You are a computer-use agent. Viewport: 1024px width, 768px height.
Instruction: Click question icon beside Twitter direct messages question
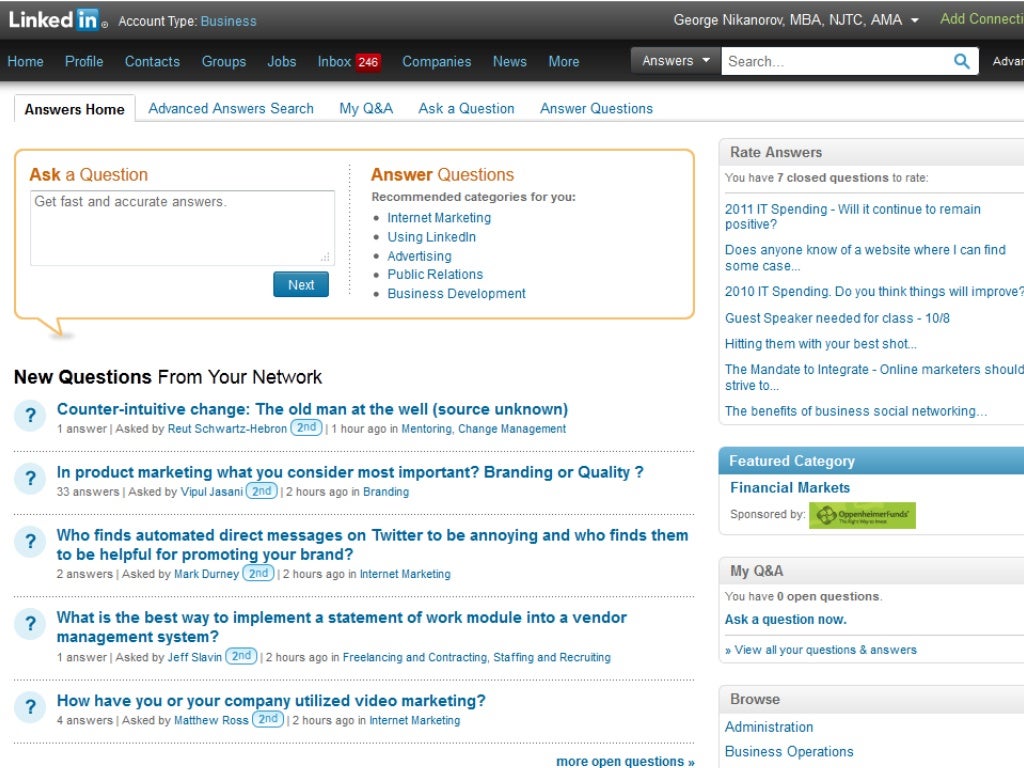click(x=30, y=541)
